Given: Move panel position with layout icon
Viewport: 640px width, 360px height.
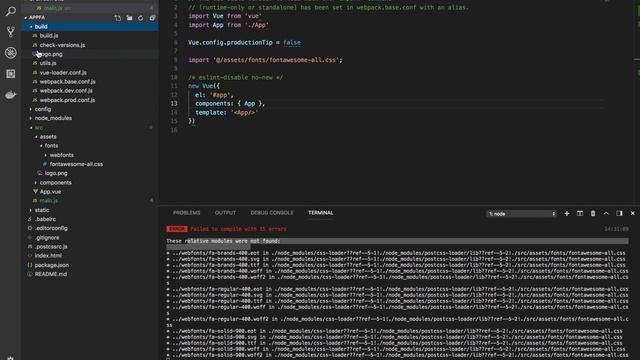Looking at the screenshot, I should click(x=619, y=213).
